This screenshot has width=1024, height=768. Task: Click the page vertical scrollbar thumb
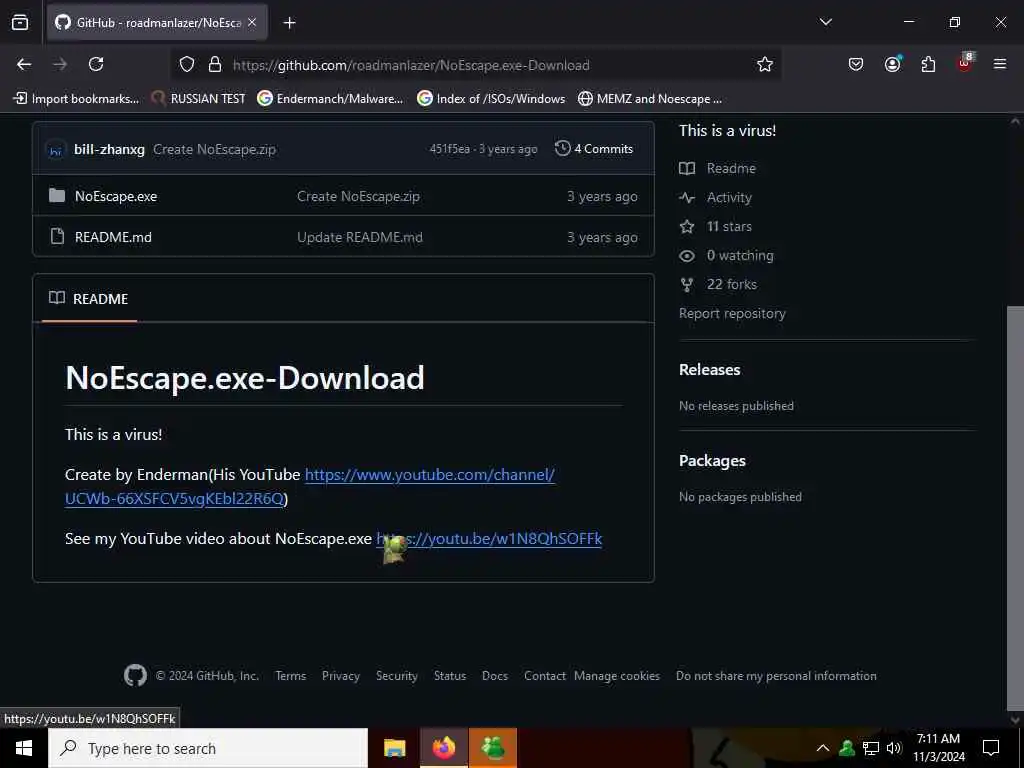[1015, 509]
